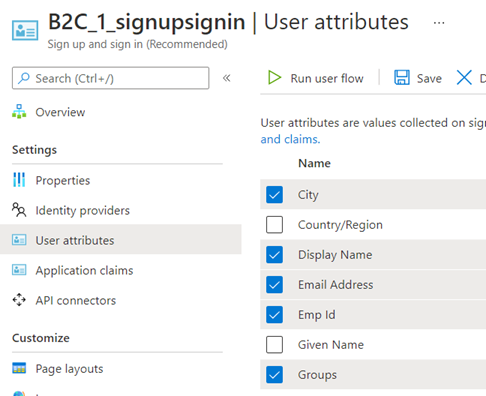Check the Country/Region attribute checkbox

(274, 225)
